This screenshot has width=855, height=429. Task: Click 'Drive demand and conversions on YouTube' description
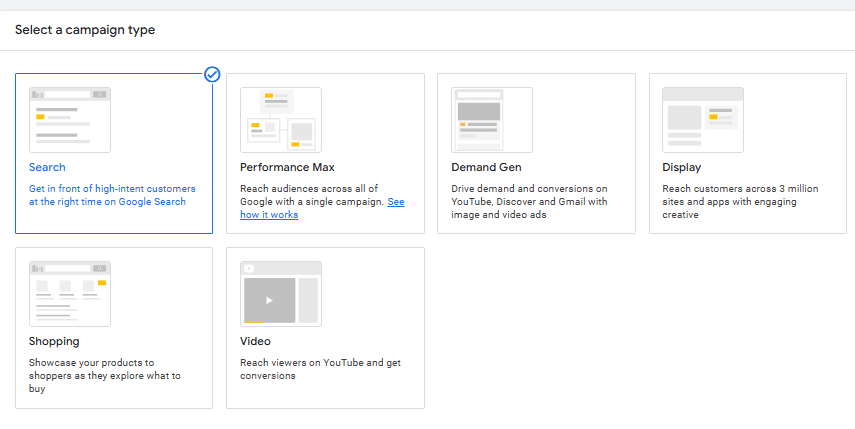click(529, 202)
